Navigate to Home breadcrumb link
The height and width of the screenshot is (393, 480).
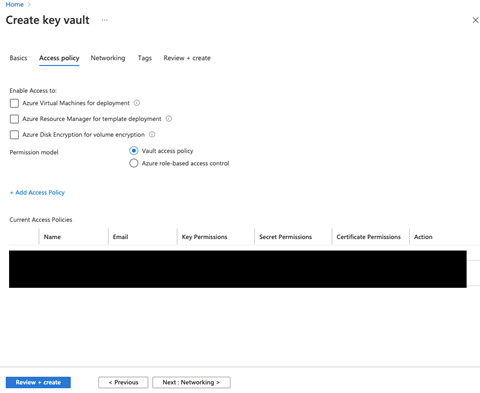pyautogui.click(x=15, y=4)
